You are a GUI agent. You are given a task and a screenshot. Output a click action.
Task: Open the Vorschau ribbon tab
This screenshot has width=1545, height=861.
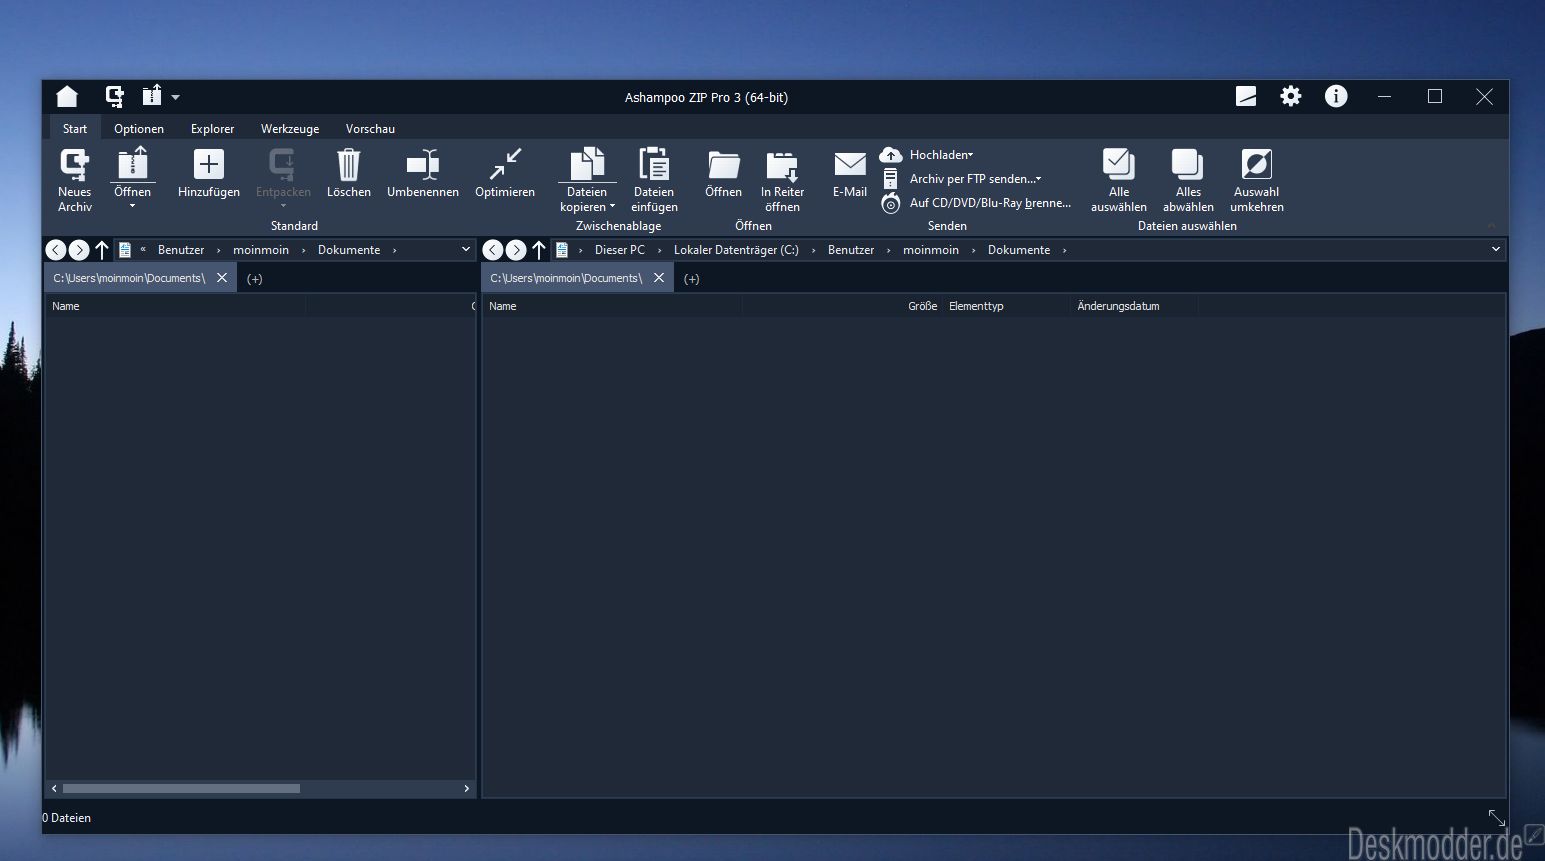pos(370,128)
